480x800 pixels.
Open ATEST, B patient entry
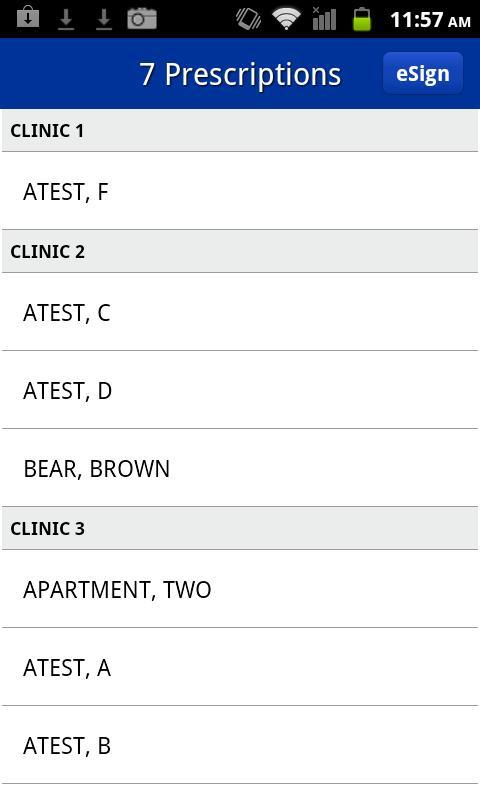coord(240,745)
